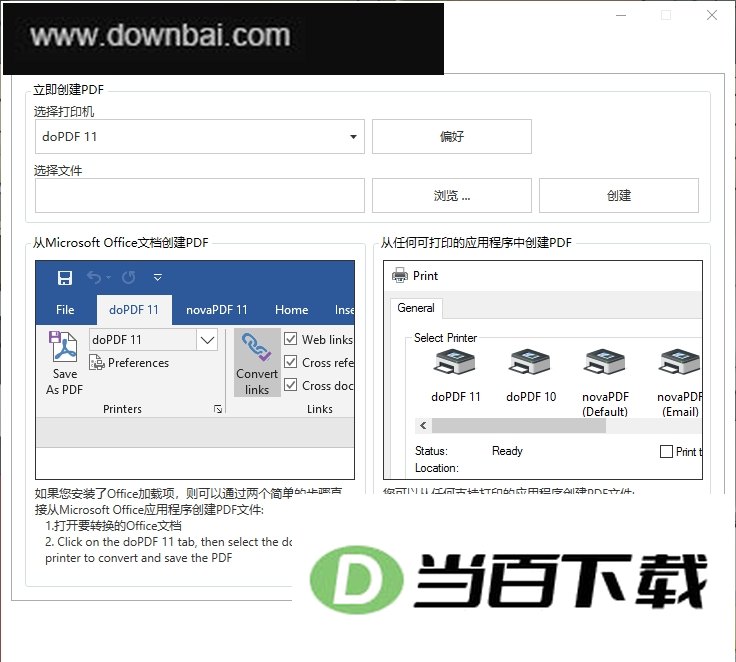This screenshot has width=736, height=662.
Task: Expand the ribbon doPDF 11 combo box
Action: pos(207,339)
